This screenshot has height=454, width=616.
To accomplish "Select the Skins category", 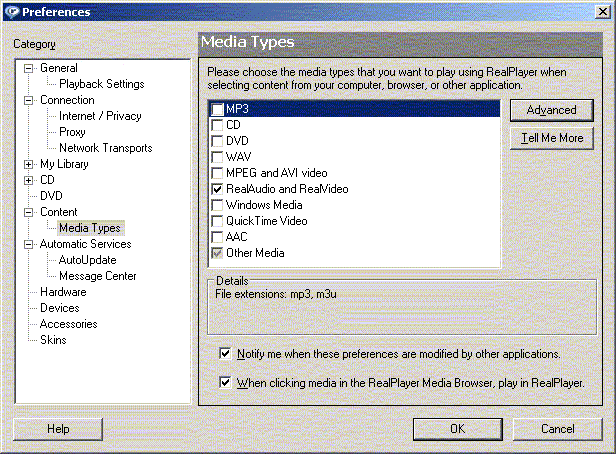I will pyautogui.click(x=53, y=340).
